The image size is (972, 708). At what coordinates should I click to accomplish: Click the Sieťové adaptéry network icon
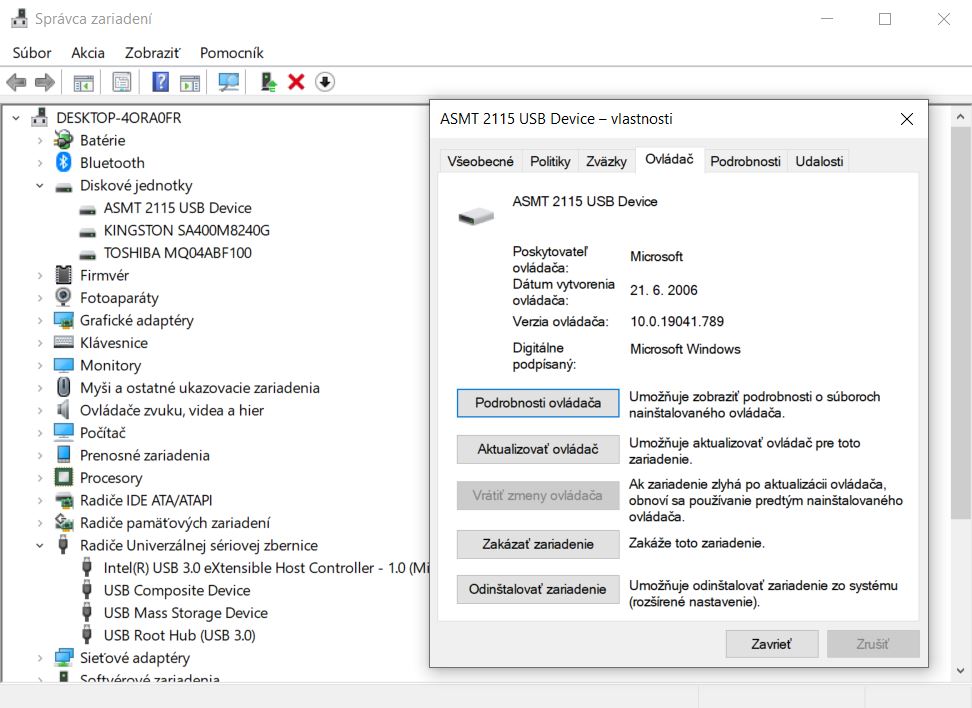coord(63,657)
